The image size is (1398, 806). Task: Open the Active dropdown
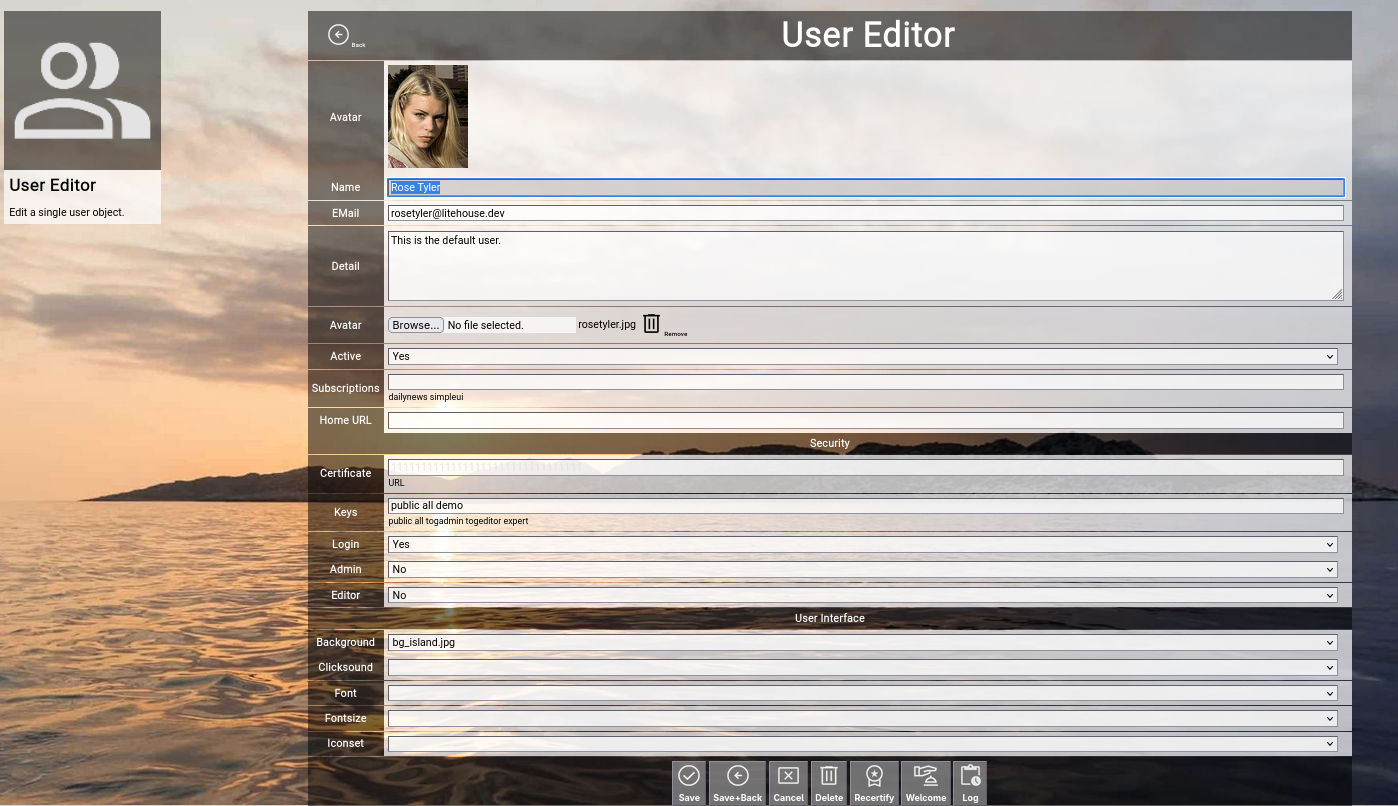864,357
